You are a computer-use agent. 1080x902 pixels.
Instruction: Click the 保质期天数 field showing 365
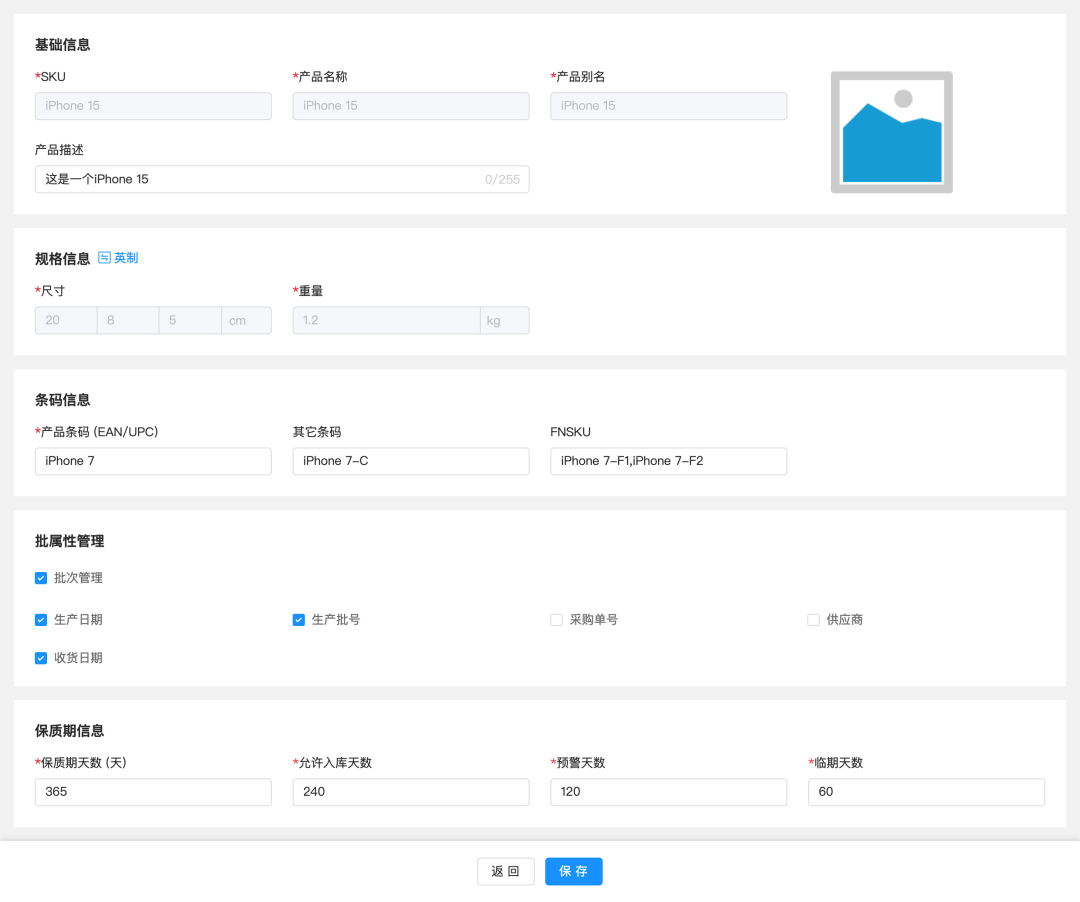pos(153,792)
